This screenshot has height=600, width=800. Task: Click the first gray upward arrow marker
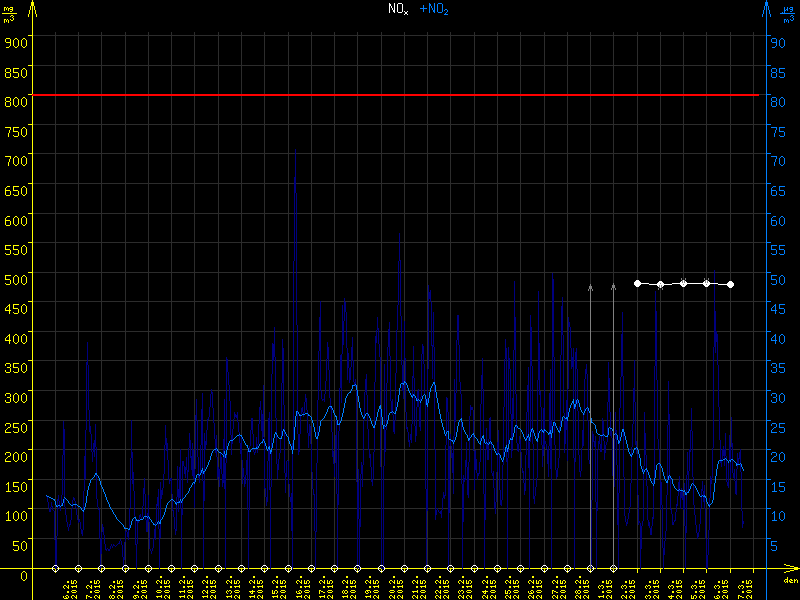tap(590, 287)
